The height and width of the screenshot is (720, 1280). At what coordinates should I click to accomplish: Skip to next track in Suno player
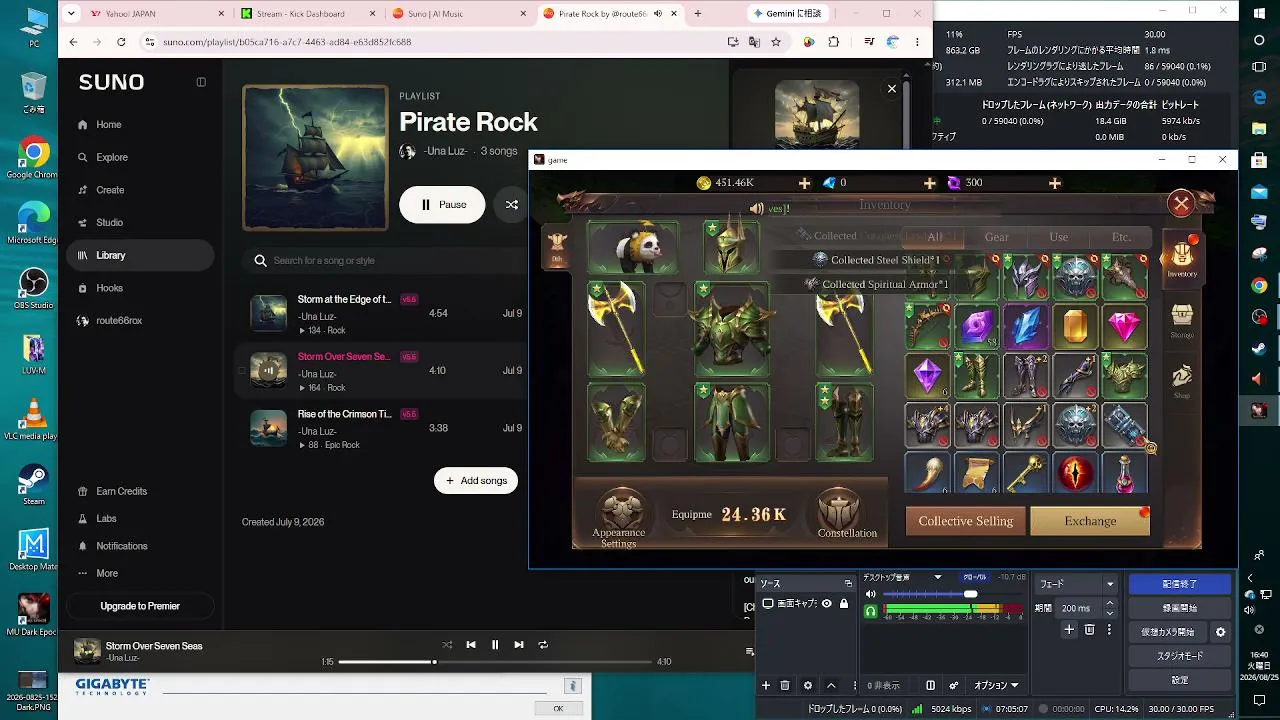[x=518, y=645]
